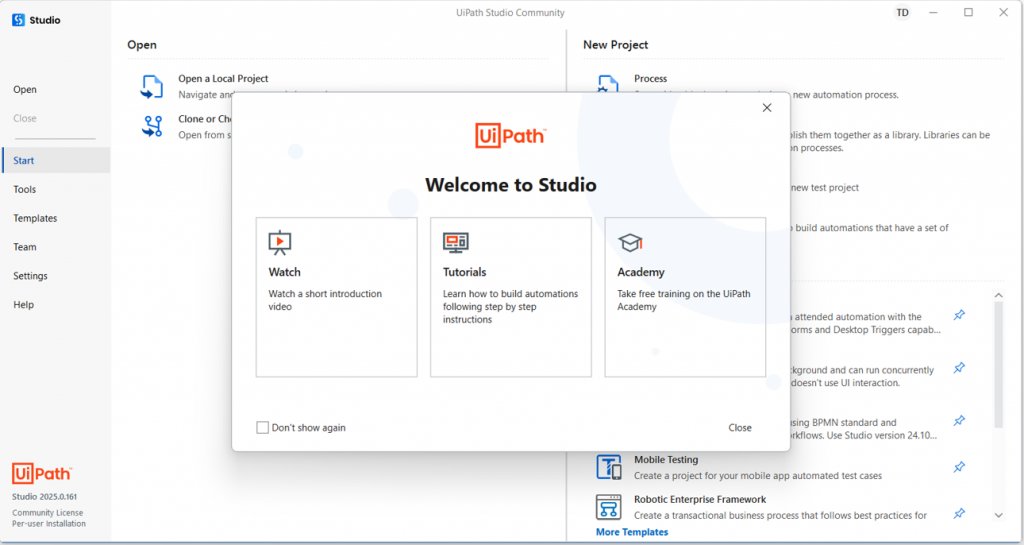Click the Studio logo in top-left corner
Screen dimensions: 1024x545
18,20
